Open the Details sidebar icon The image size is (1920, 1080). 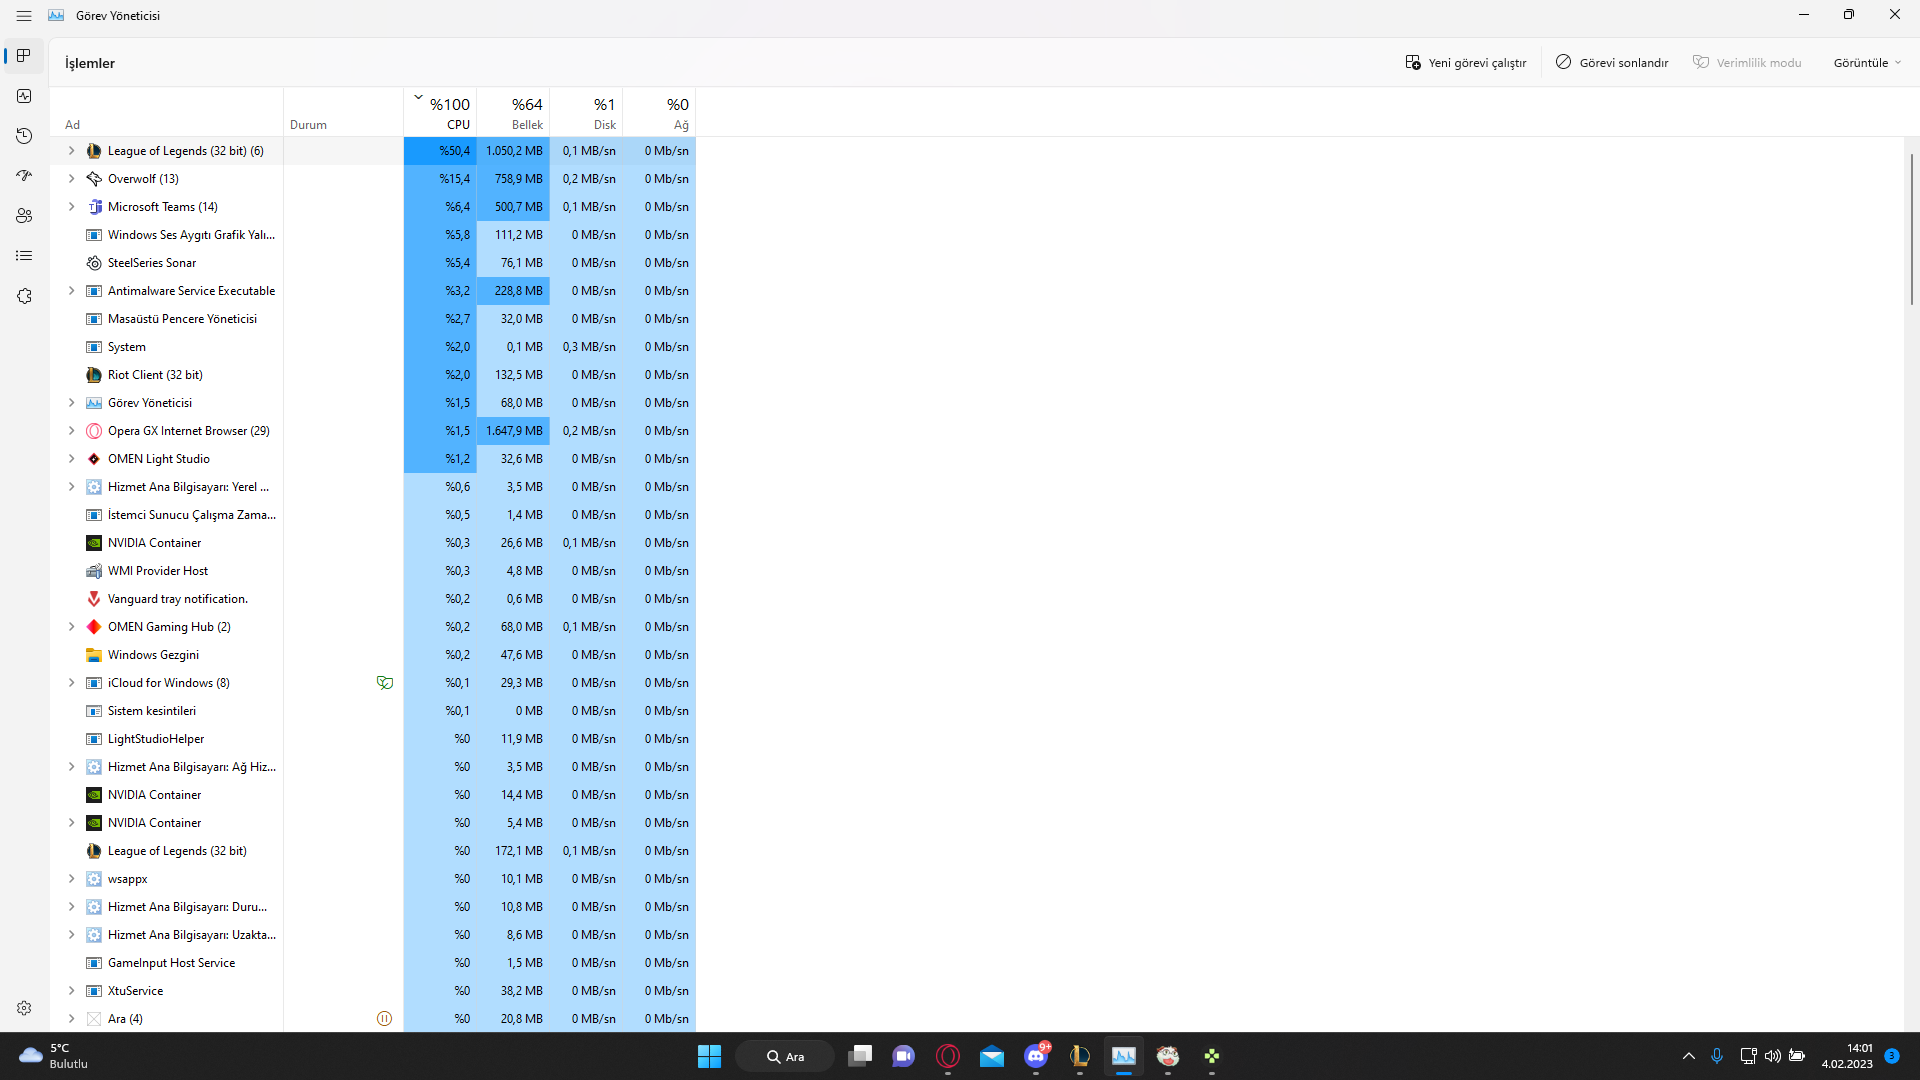24,256
